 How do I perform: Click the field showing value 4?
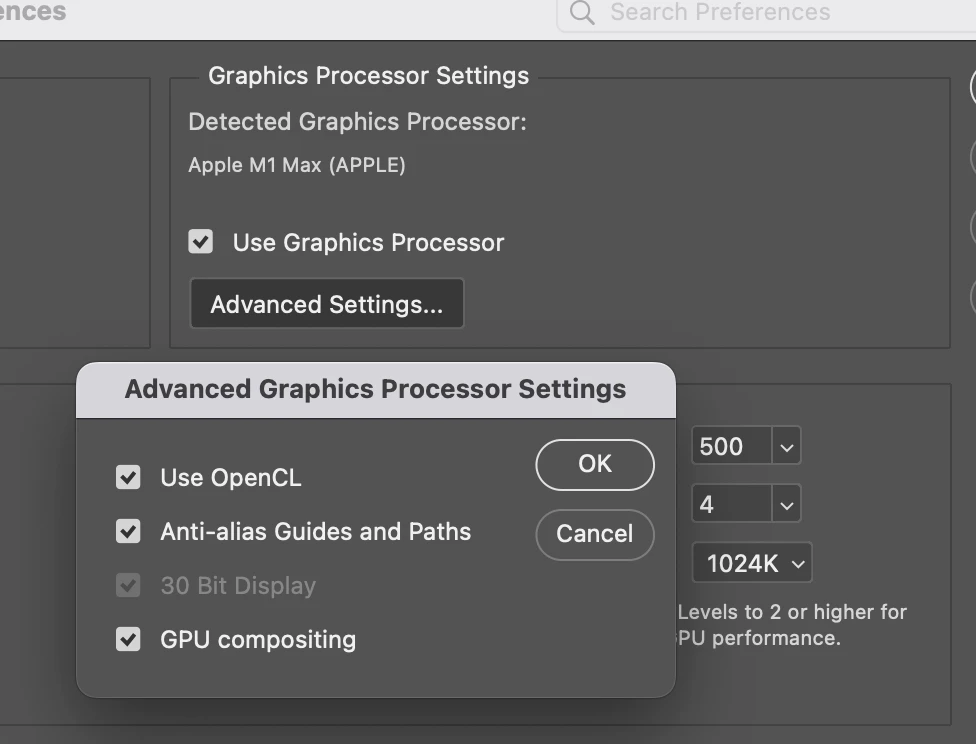coord(730,504)
